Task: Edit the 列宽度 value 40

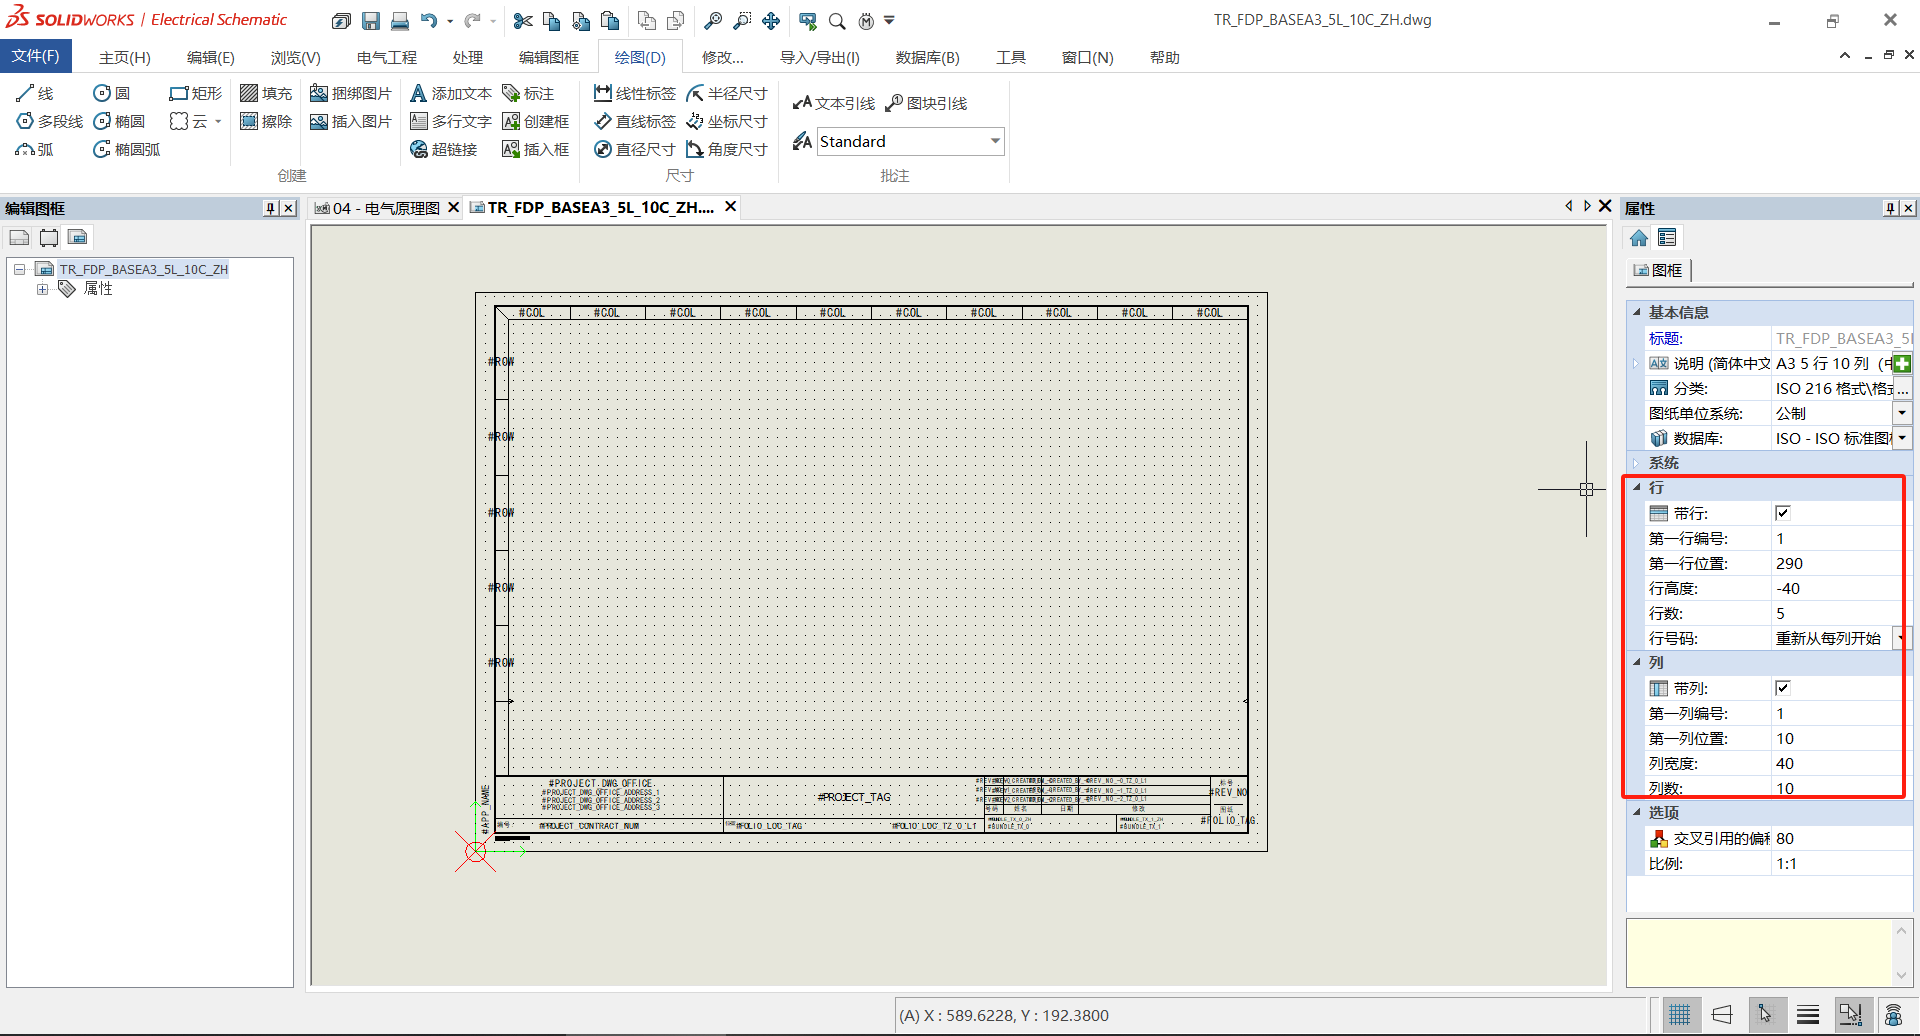Action: 1836,763
